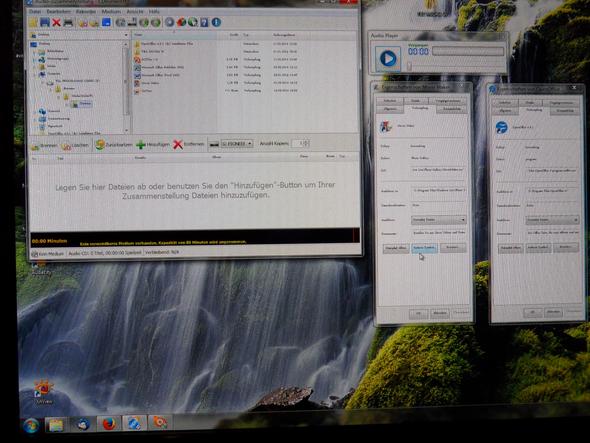Click the question mark help toolbar icon
The width and height of the screenshot is (590, 443).
(x=204, y=23)
